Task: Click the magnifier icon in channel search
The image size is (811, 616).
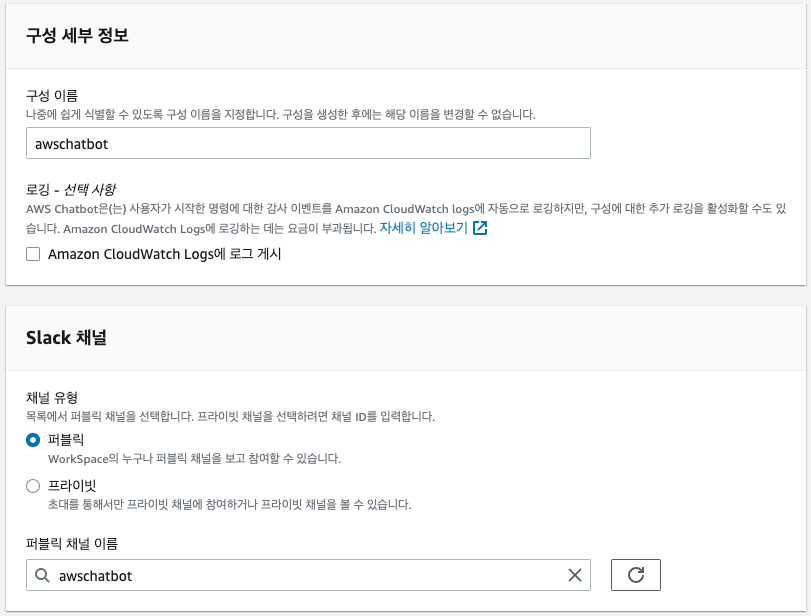Action: (x=42, y=575)
